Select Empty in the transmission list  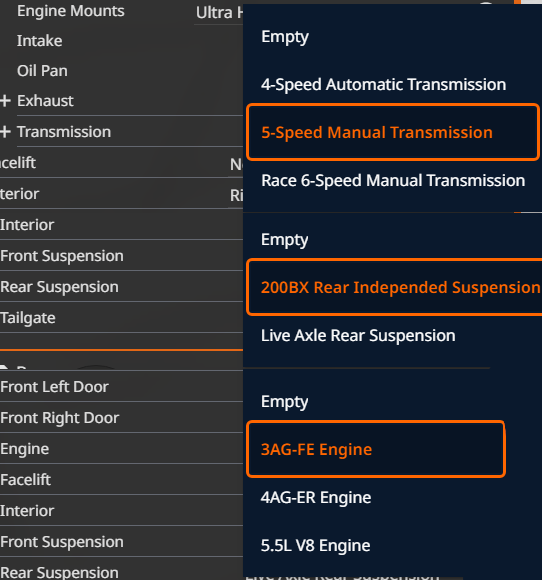pyautogui.click(x=285, y=37)
